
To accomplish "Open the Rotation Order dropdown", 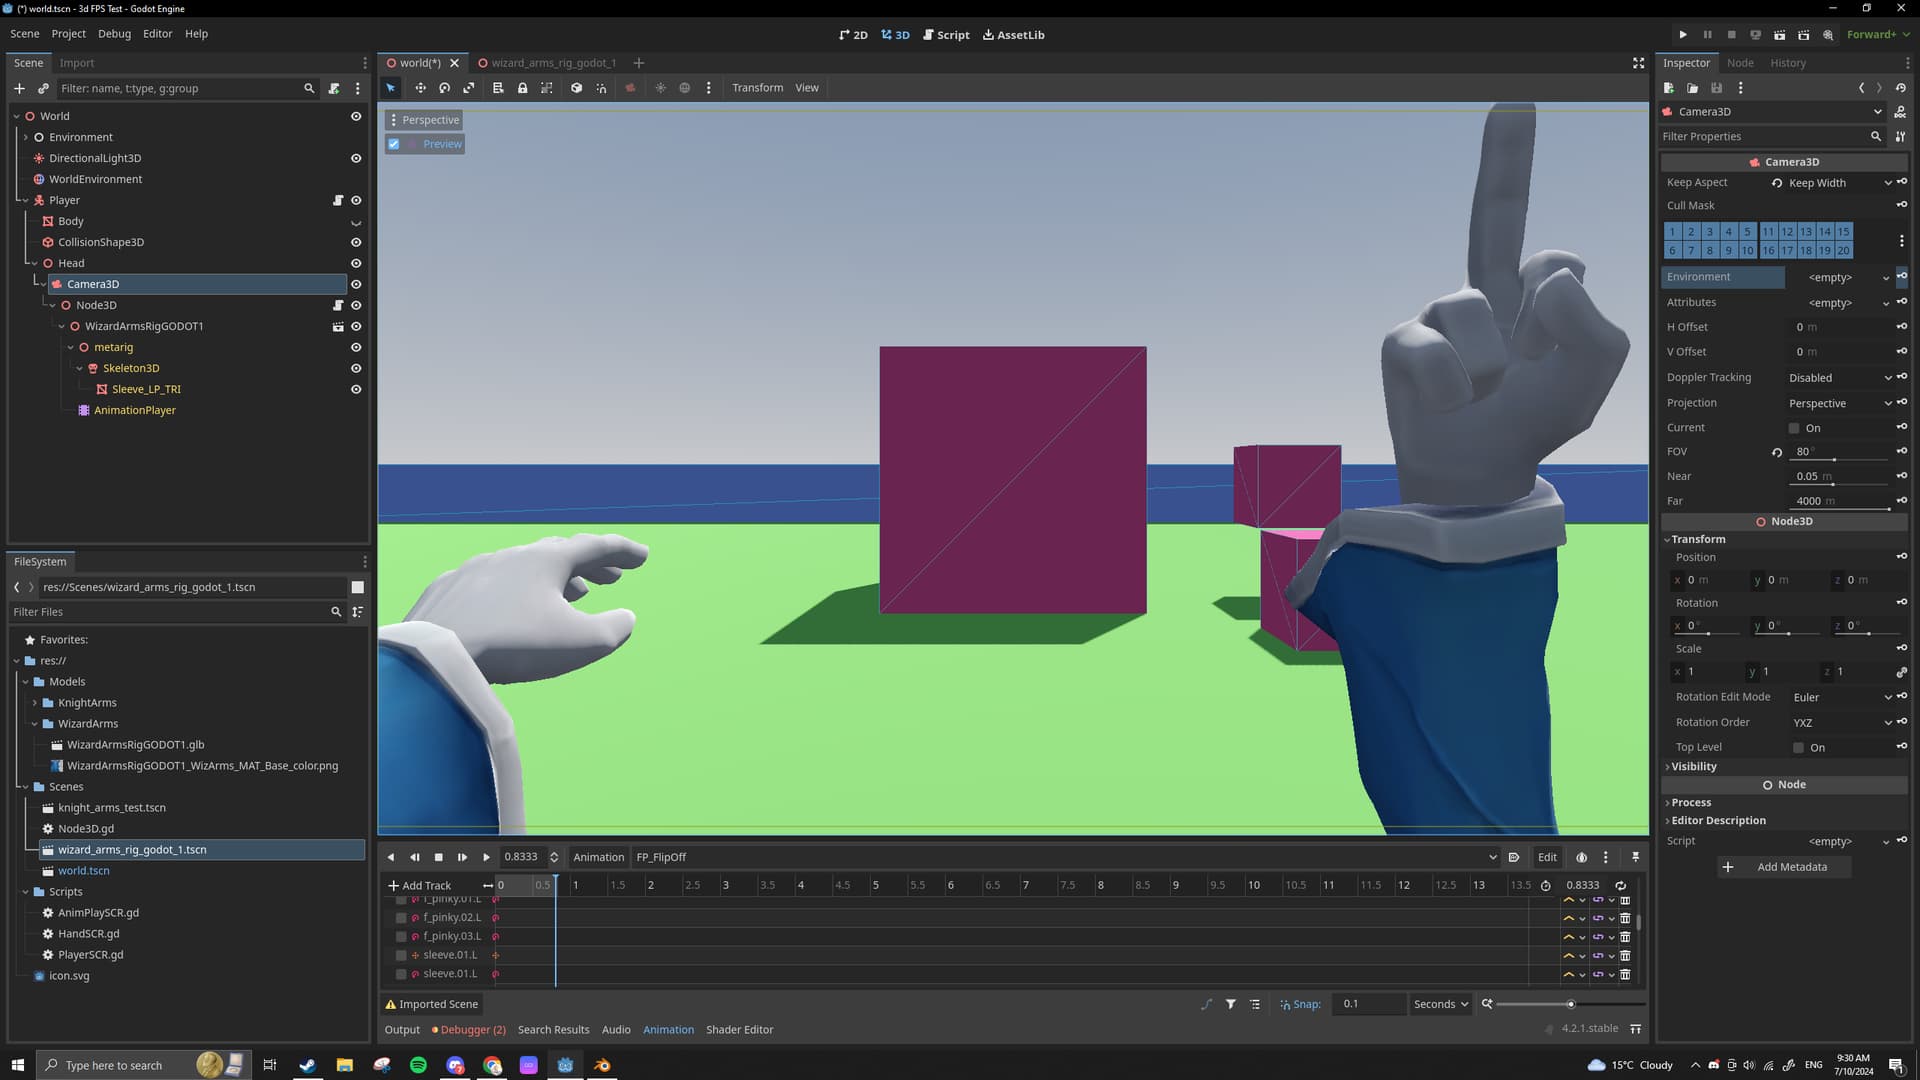I will 1841,722.
